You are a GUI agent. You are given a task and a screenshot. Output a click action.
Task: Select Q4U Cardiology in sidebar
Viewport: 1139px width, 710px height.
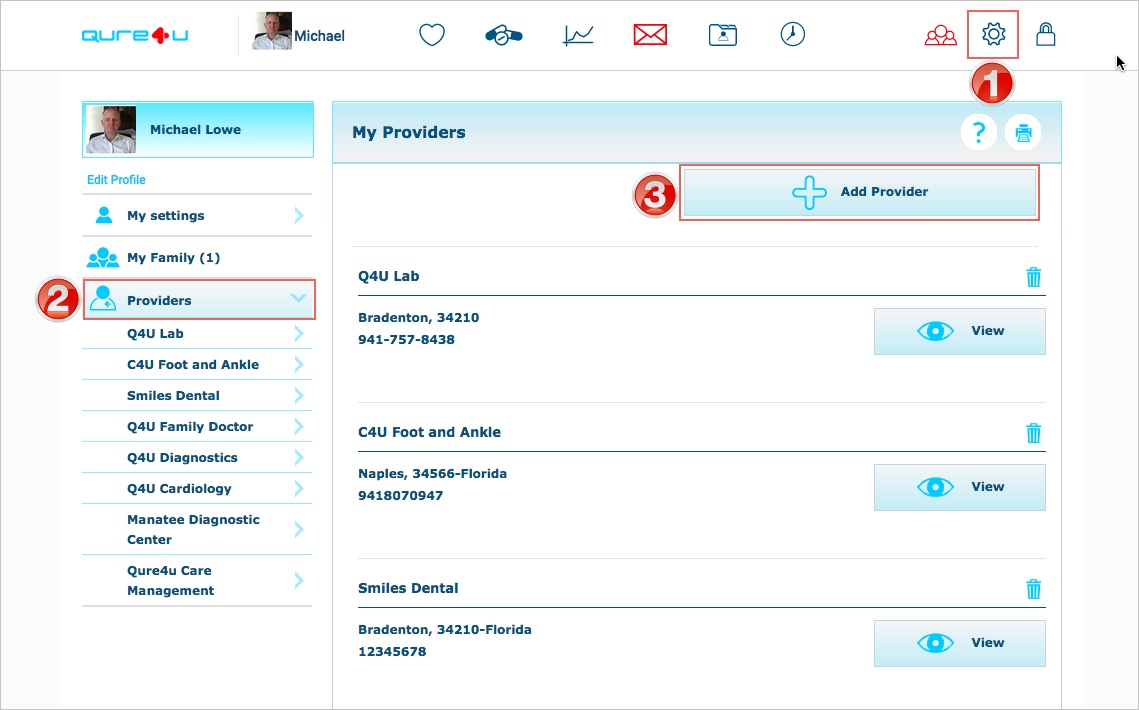coord(197,488)
